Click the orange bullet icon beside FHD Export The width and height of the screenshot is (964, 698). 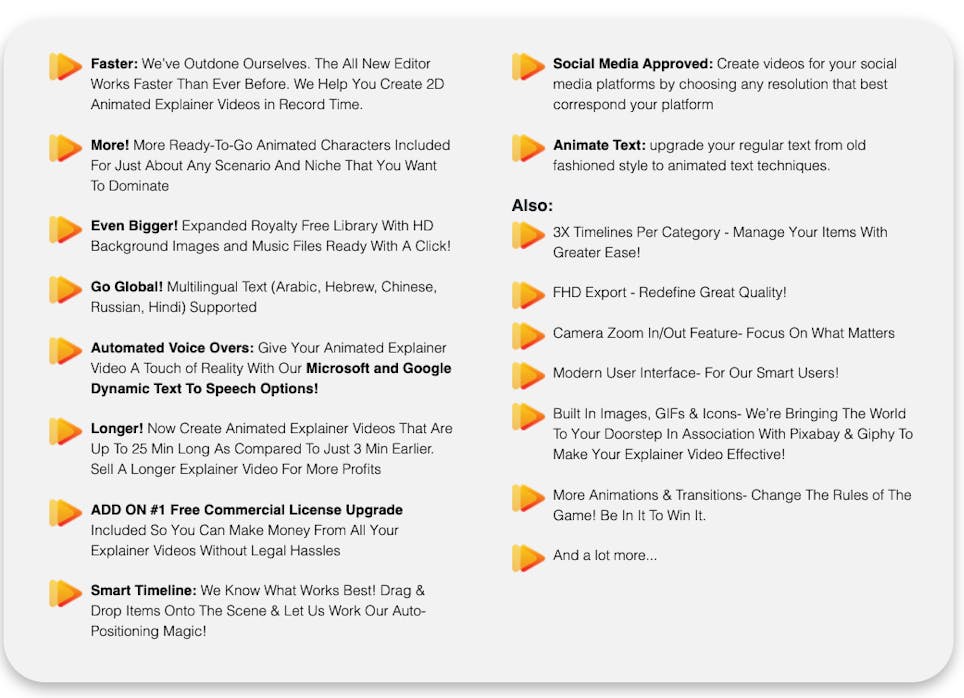(x=528, y=295)
